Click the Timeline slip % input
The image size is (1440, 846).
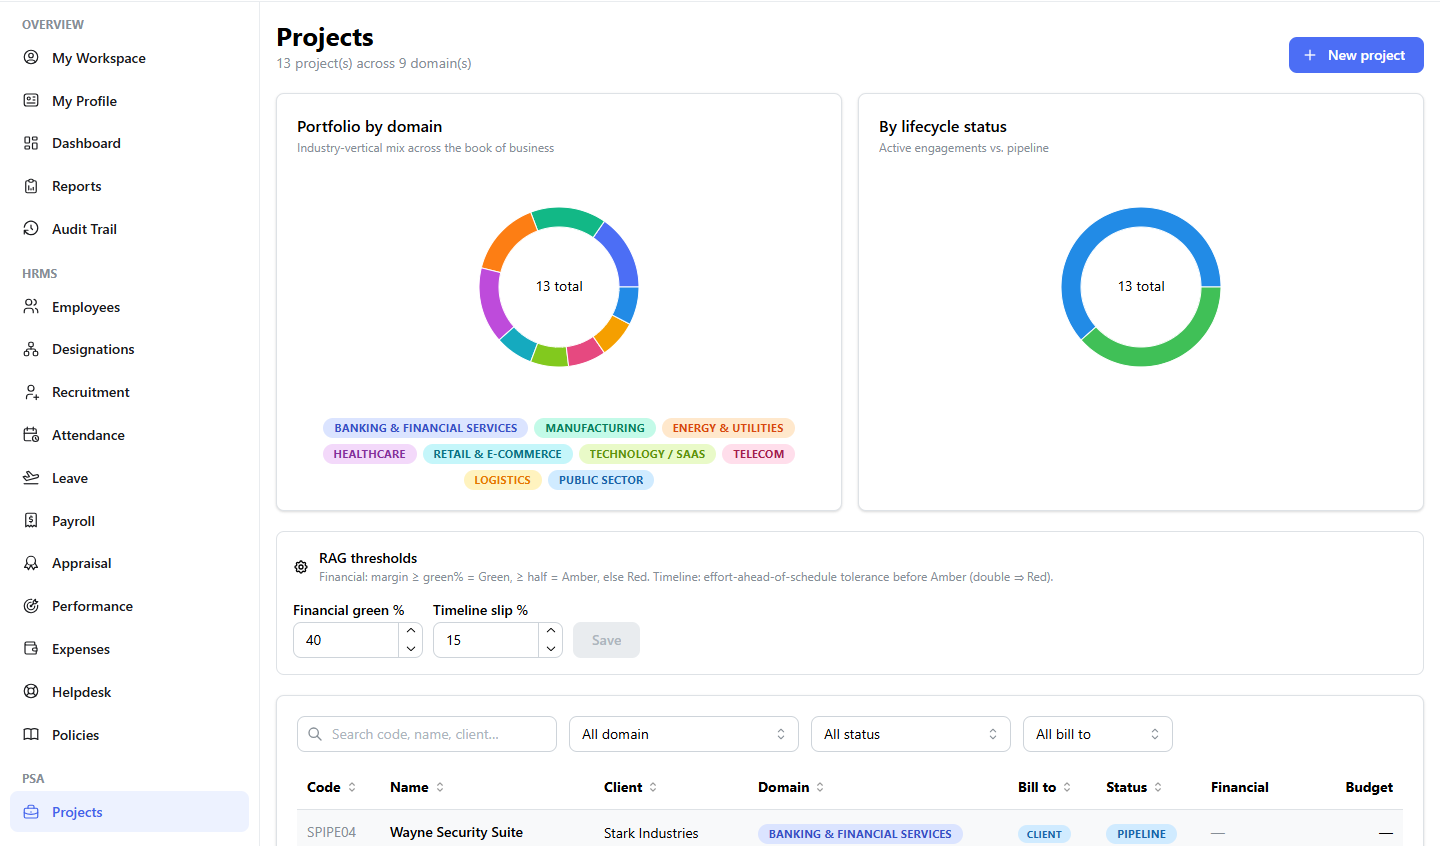coord(486,640)
